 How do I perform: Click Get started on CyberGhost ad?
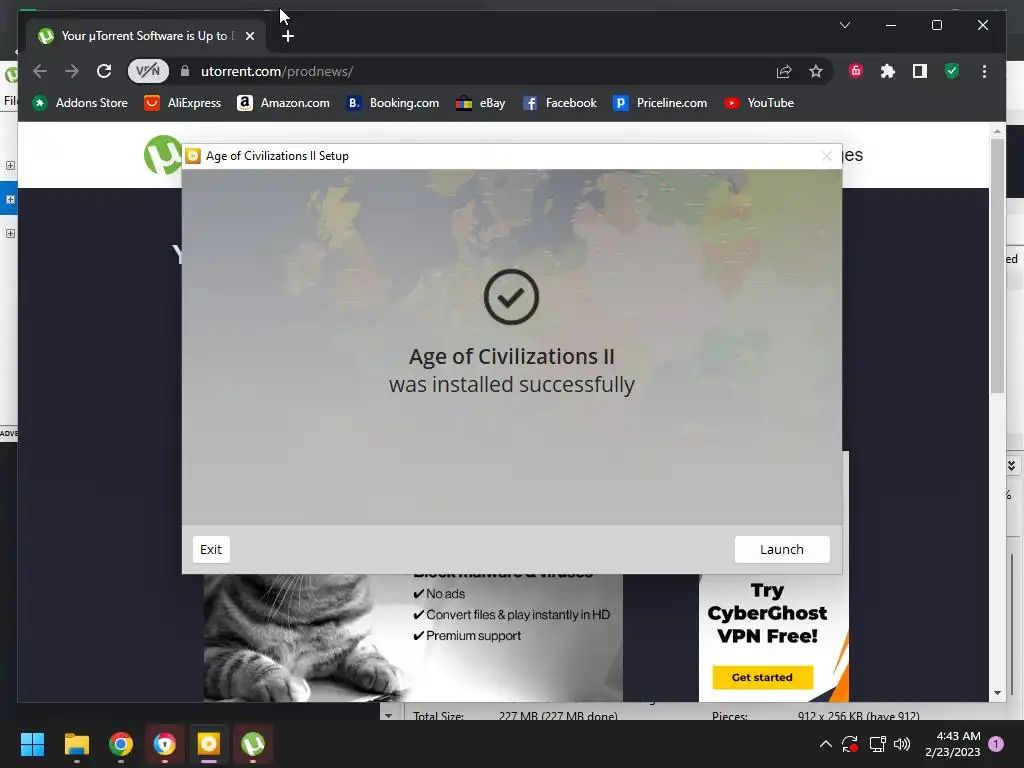[x=762, y=677]
